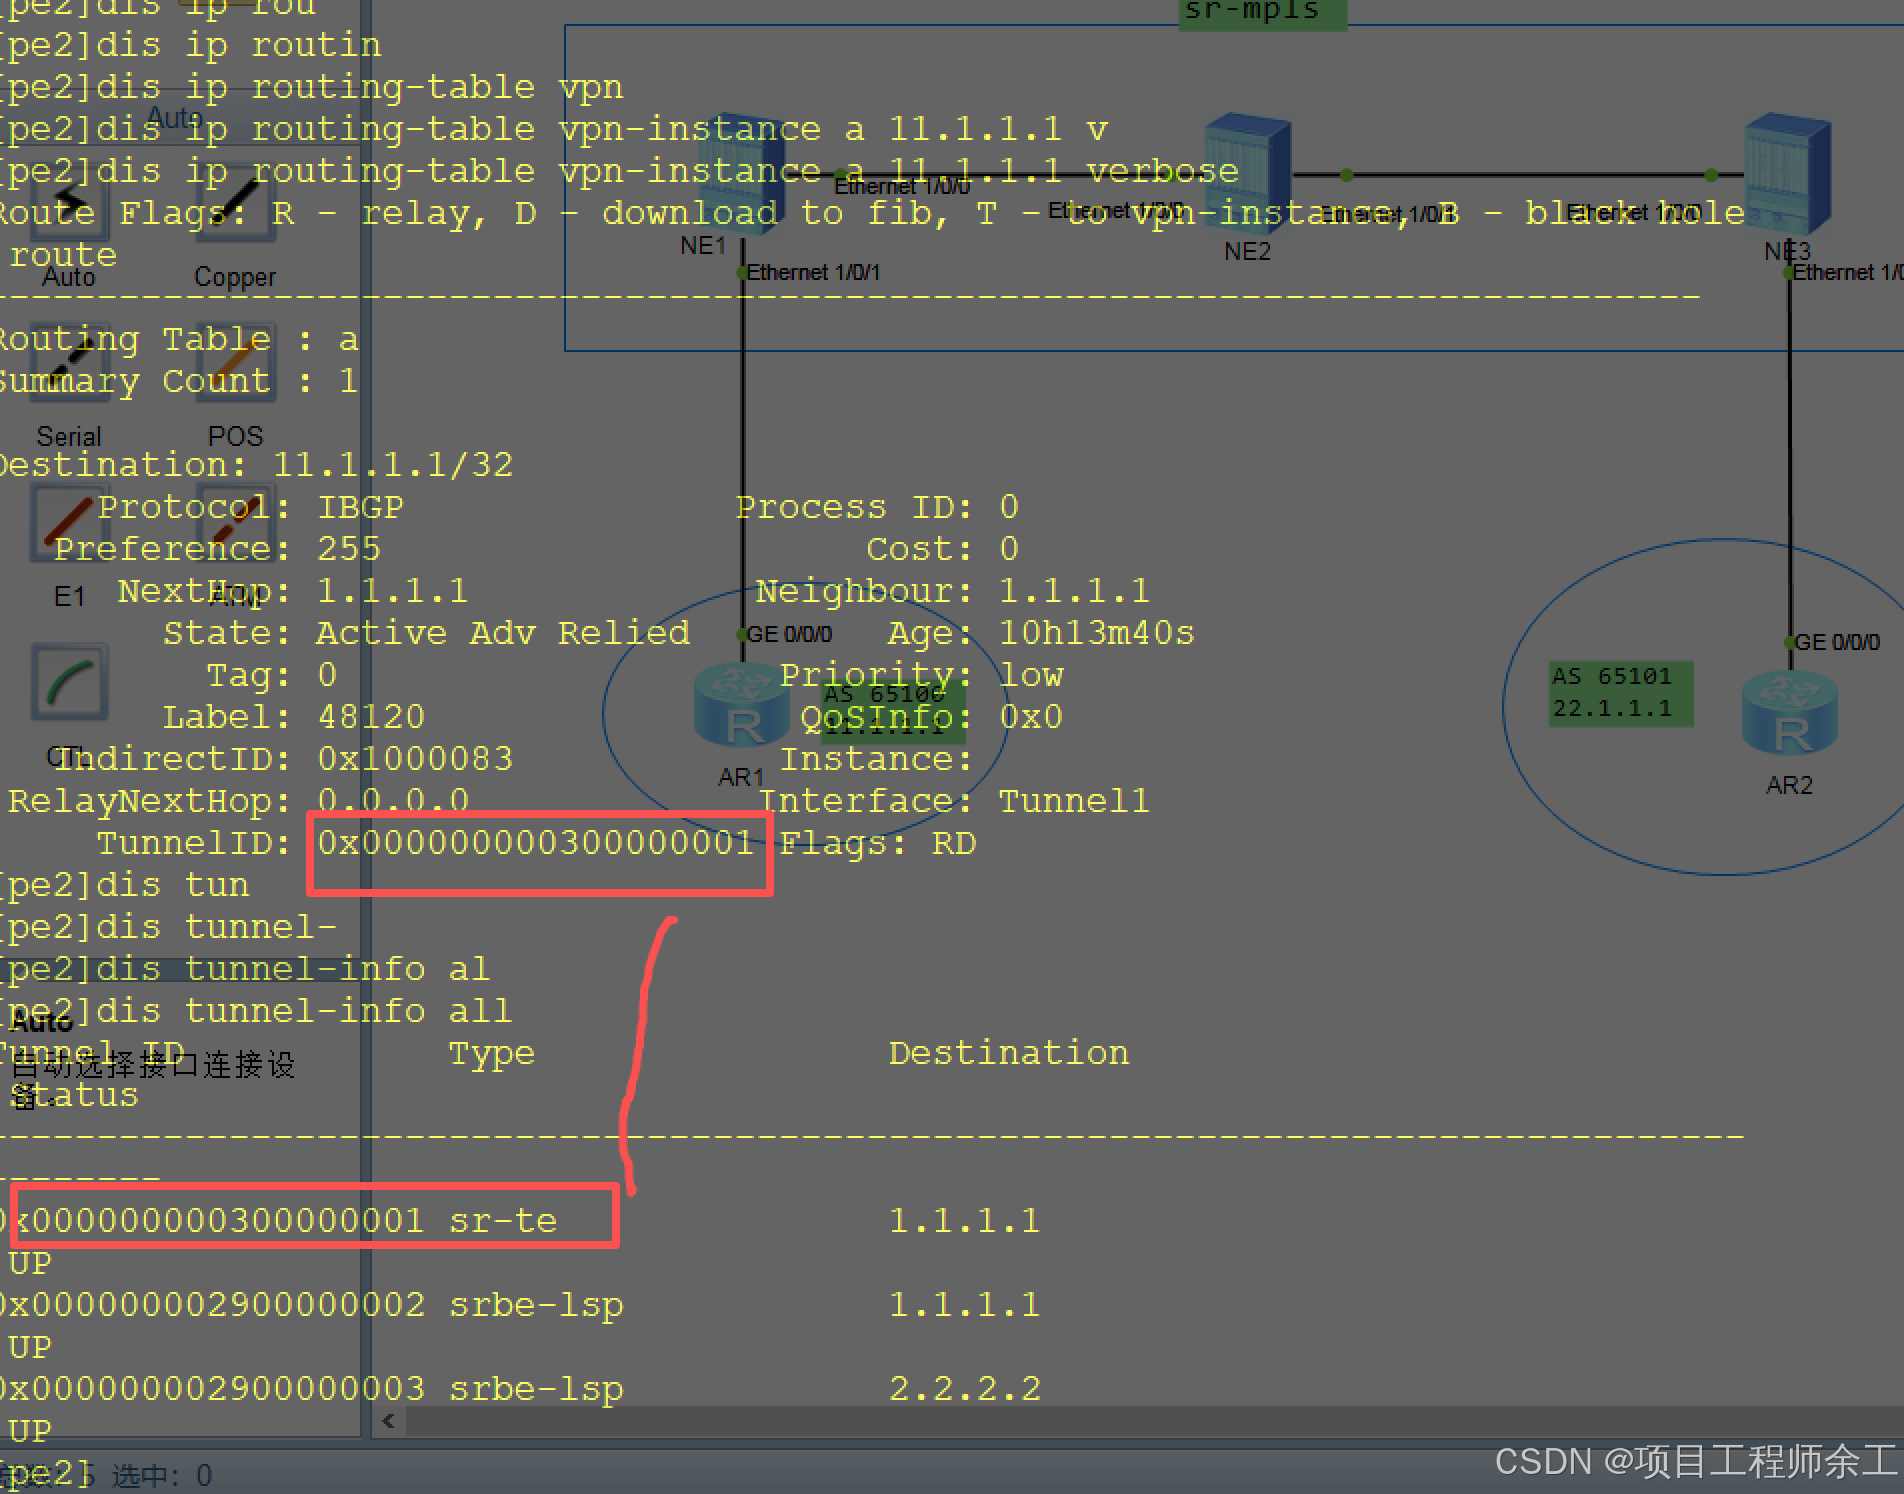The width and height of the screenshot is (1904, 1494).
Task: Click the Serial cable name label
Action: 69,437
